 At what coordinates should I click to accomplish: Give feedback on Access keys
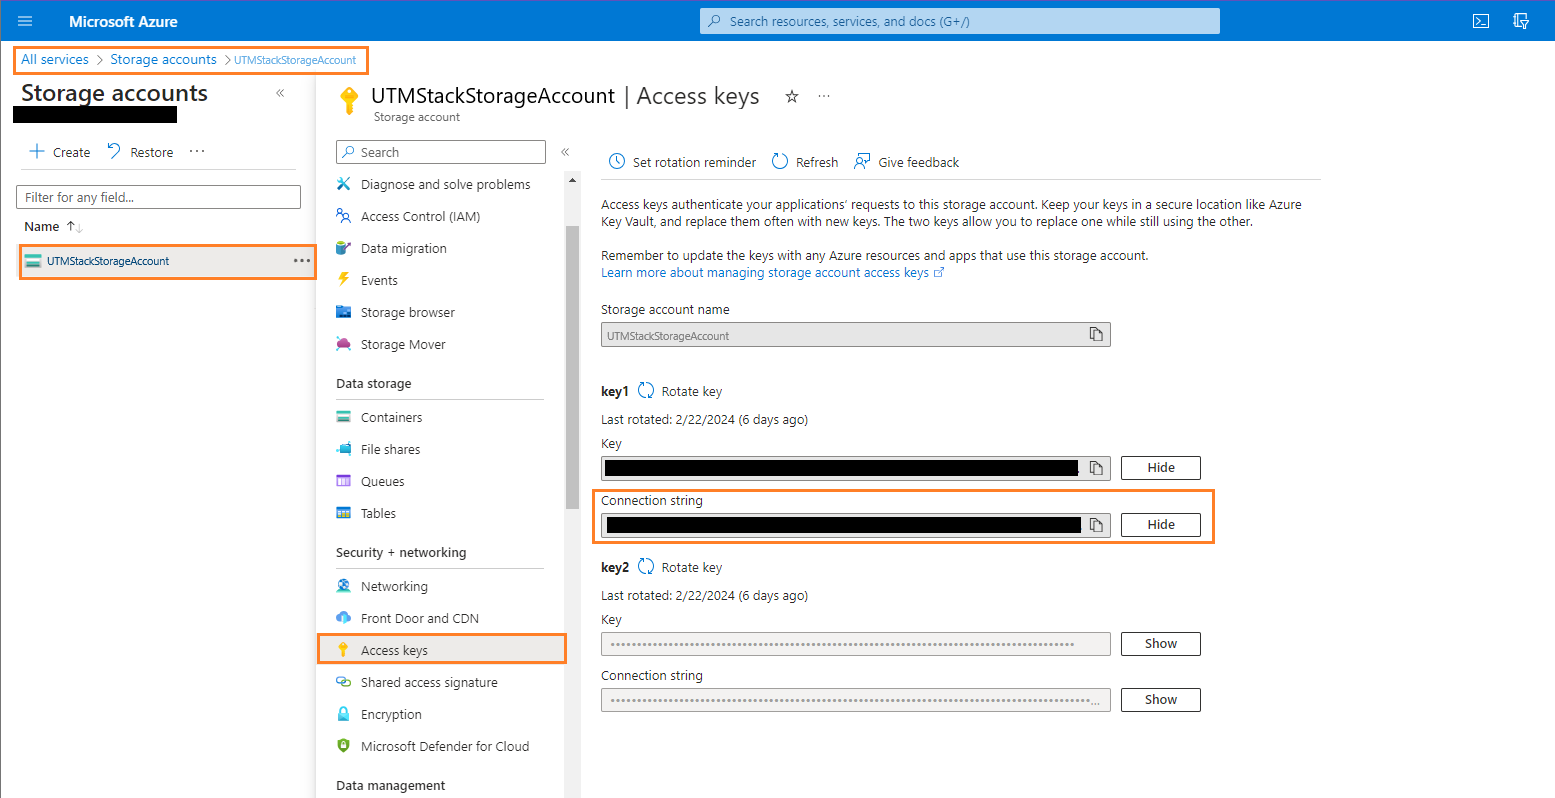coord(907,162)
